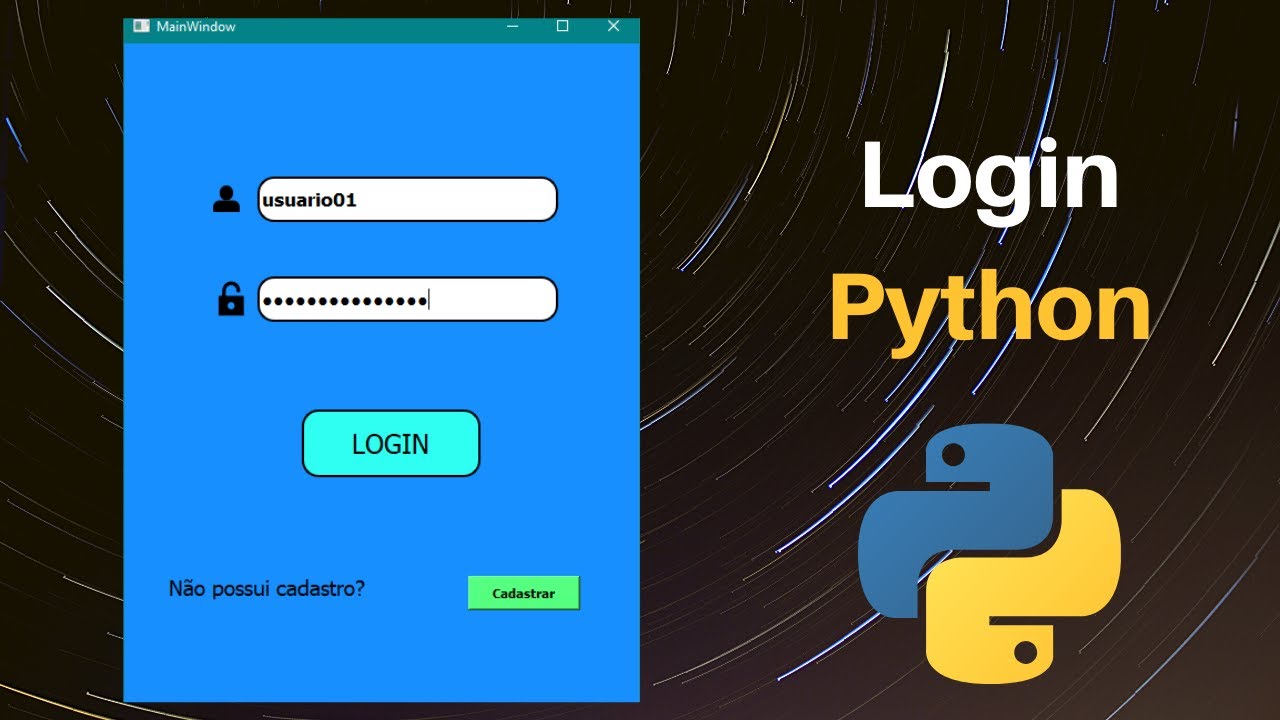Click the LOGIN button
Viewport: 1280px width, 720px height.
391,443
